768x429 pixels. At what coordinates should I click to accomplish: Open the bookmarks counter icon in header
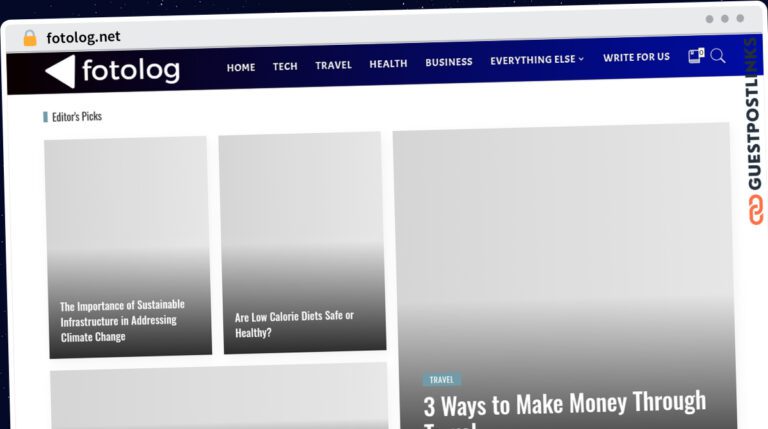pos(696,56)
